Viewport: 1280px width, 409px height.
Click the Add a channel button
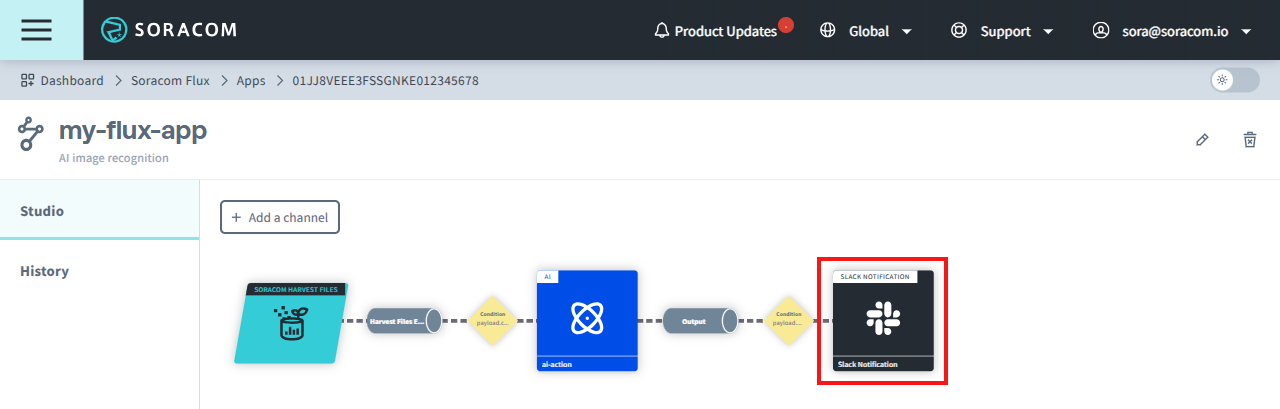(x=280, y=217)
